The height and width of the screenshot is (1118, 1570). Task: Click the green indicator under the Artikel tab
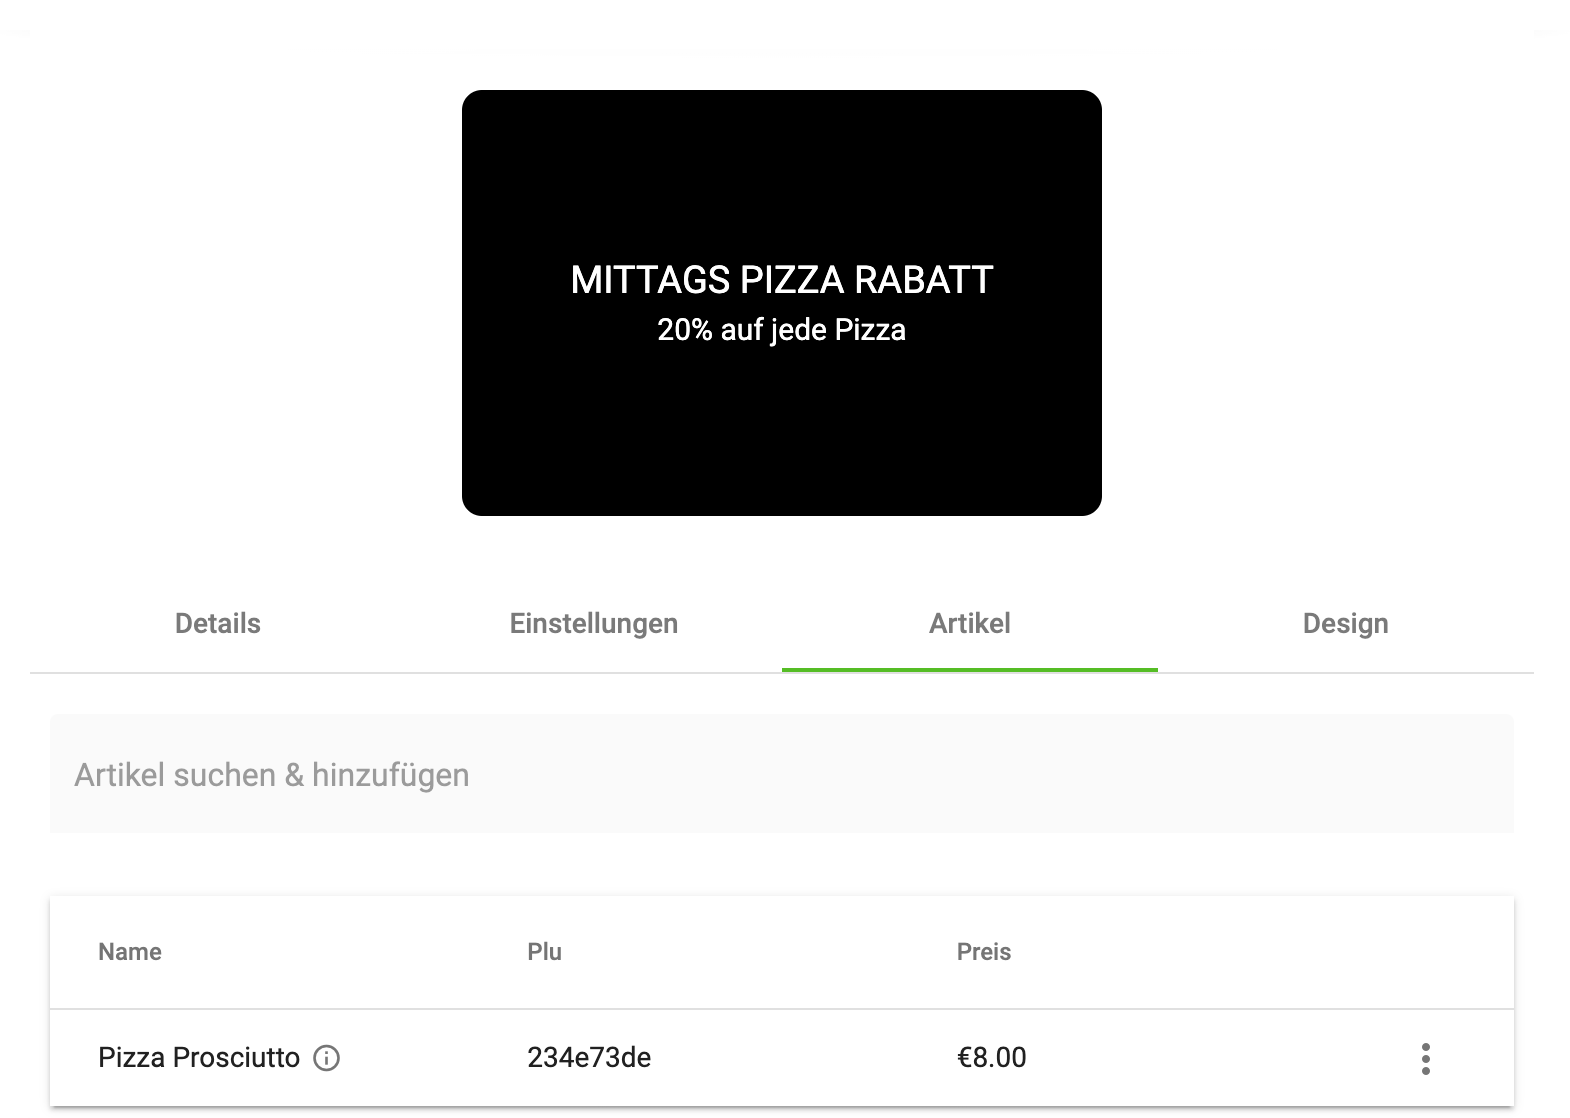pos(969,669)
